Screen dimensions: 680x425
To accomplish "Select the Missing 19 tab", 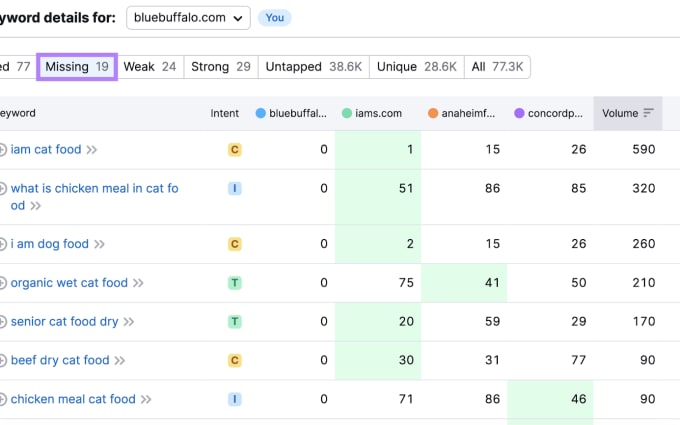I will (x=77, y=67).
